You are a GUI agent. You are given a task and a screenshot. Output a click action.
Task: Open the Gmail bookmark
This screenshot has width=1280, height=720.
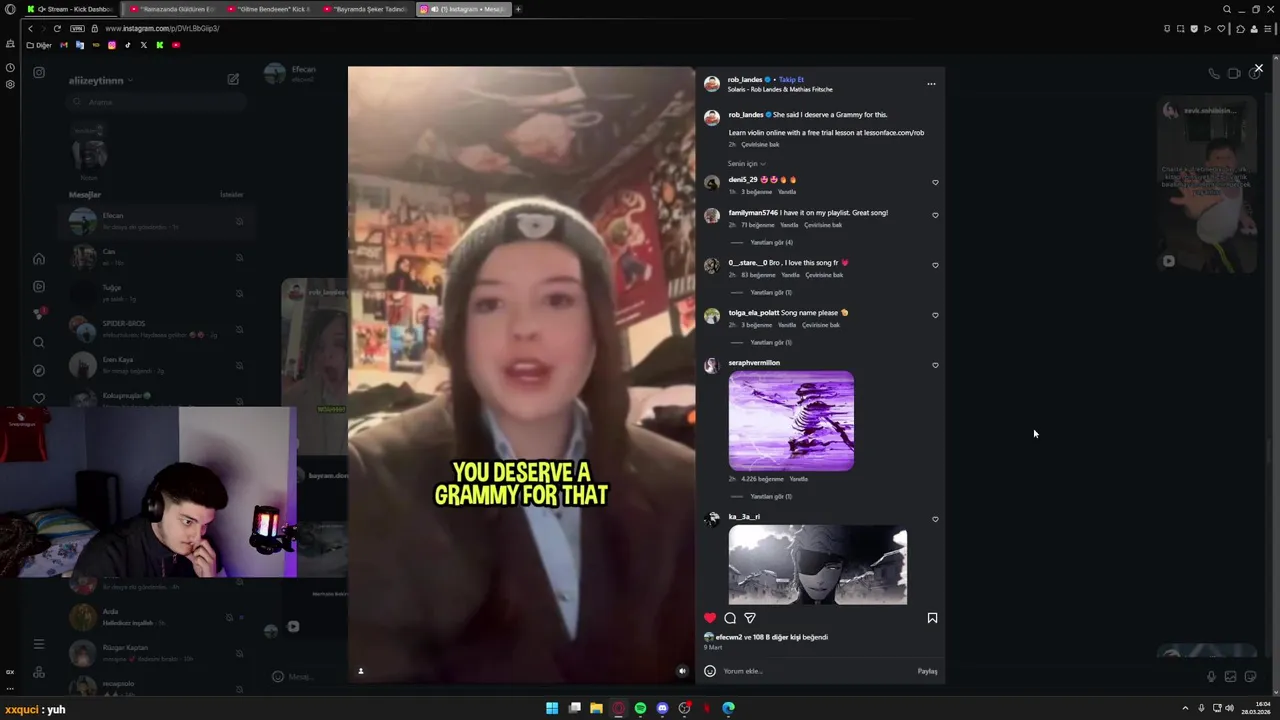(x=64, y=45)
